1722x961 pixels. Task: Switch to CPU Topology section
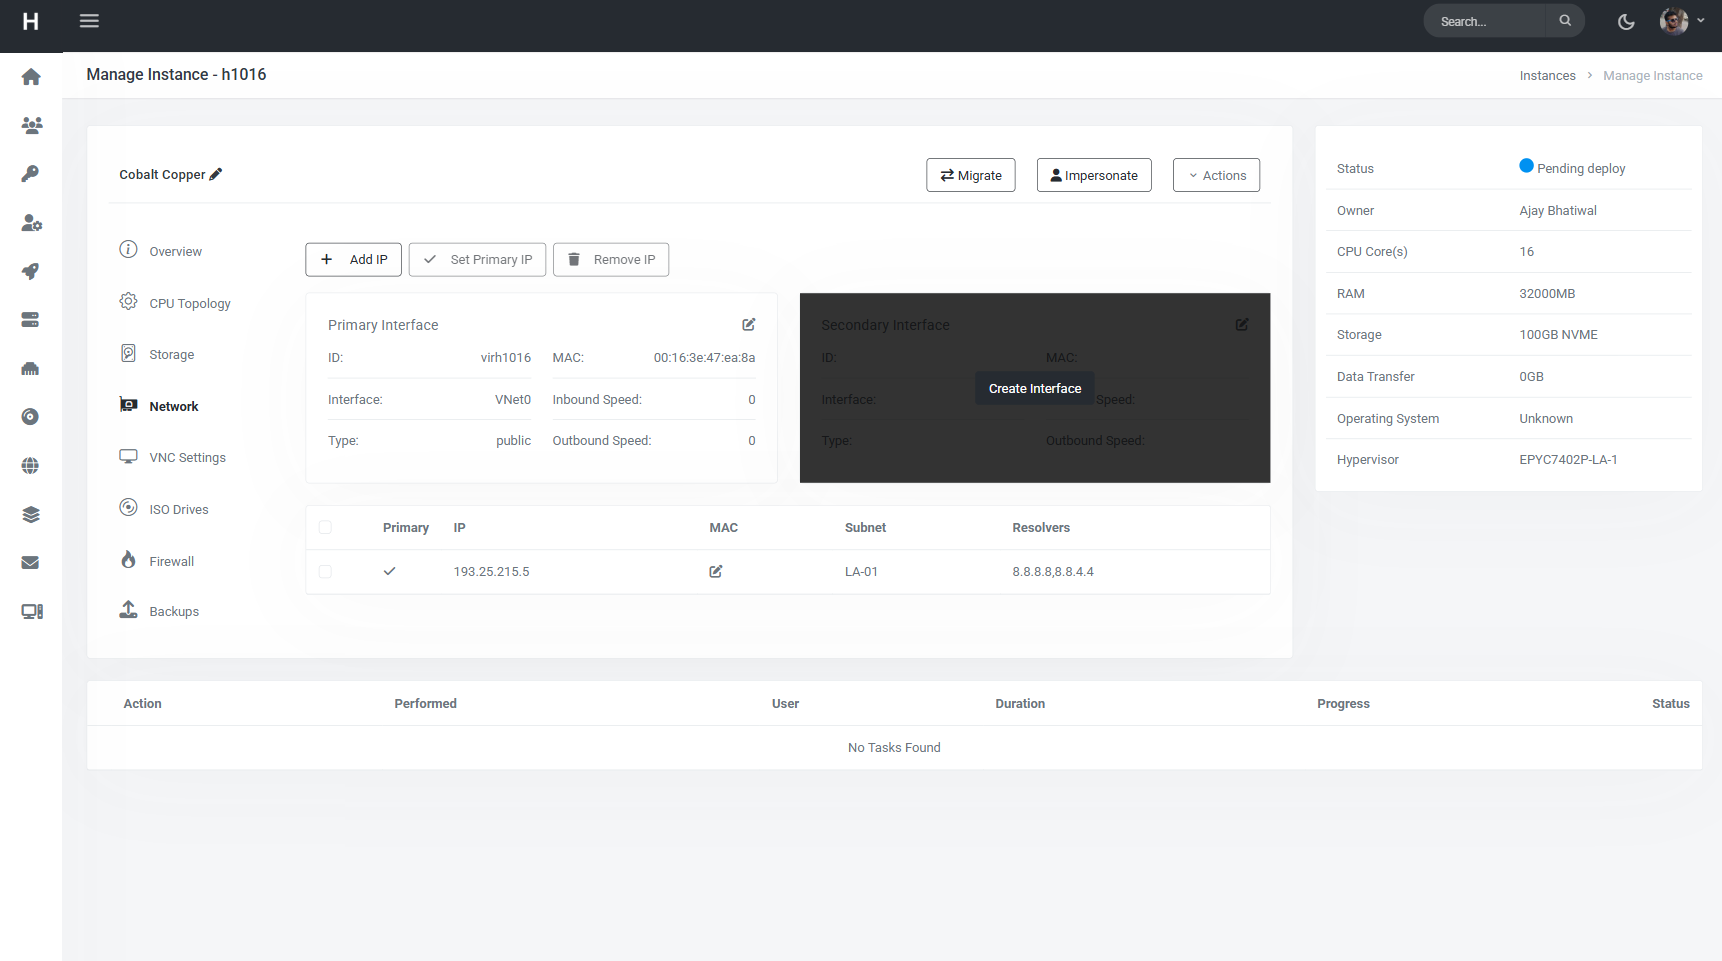189,304
